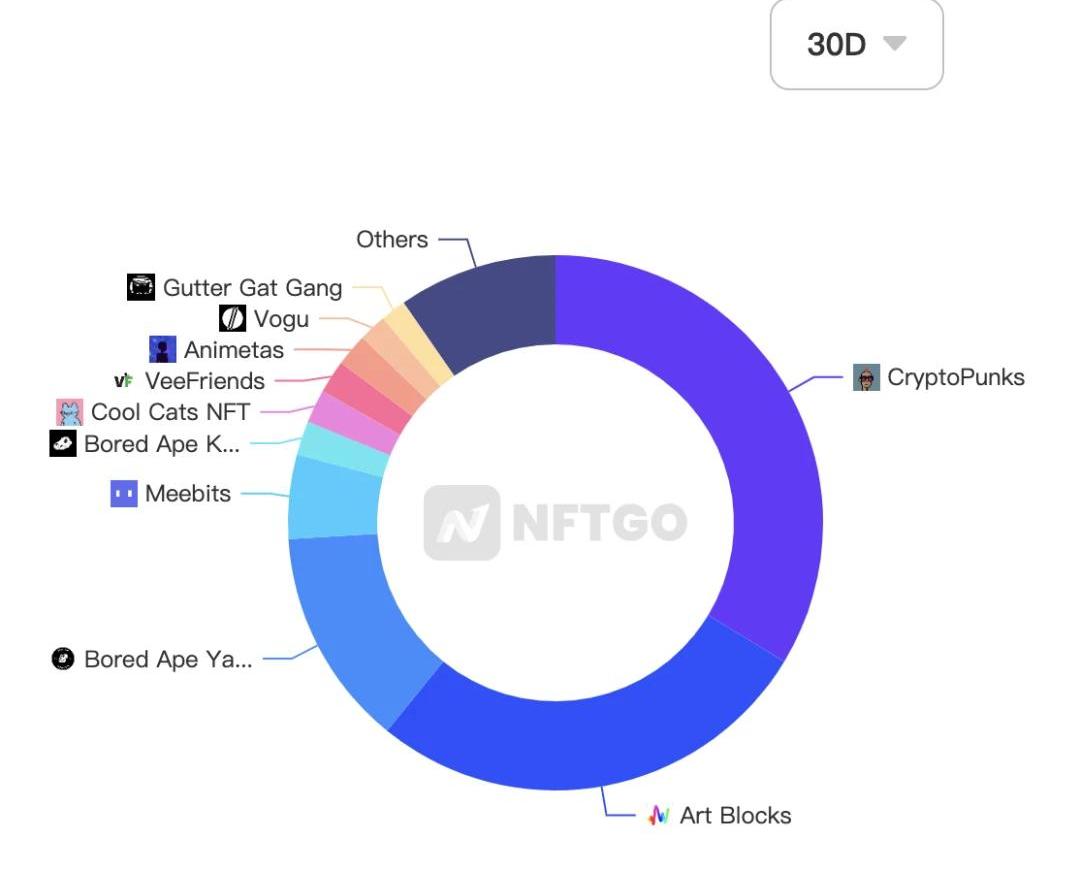
Task: Click the Gutter Cat Gang icon
Action: point(141,288)
